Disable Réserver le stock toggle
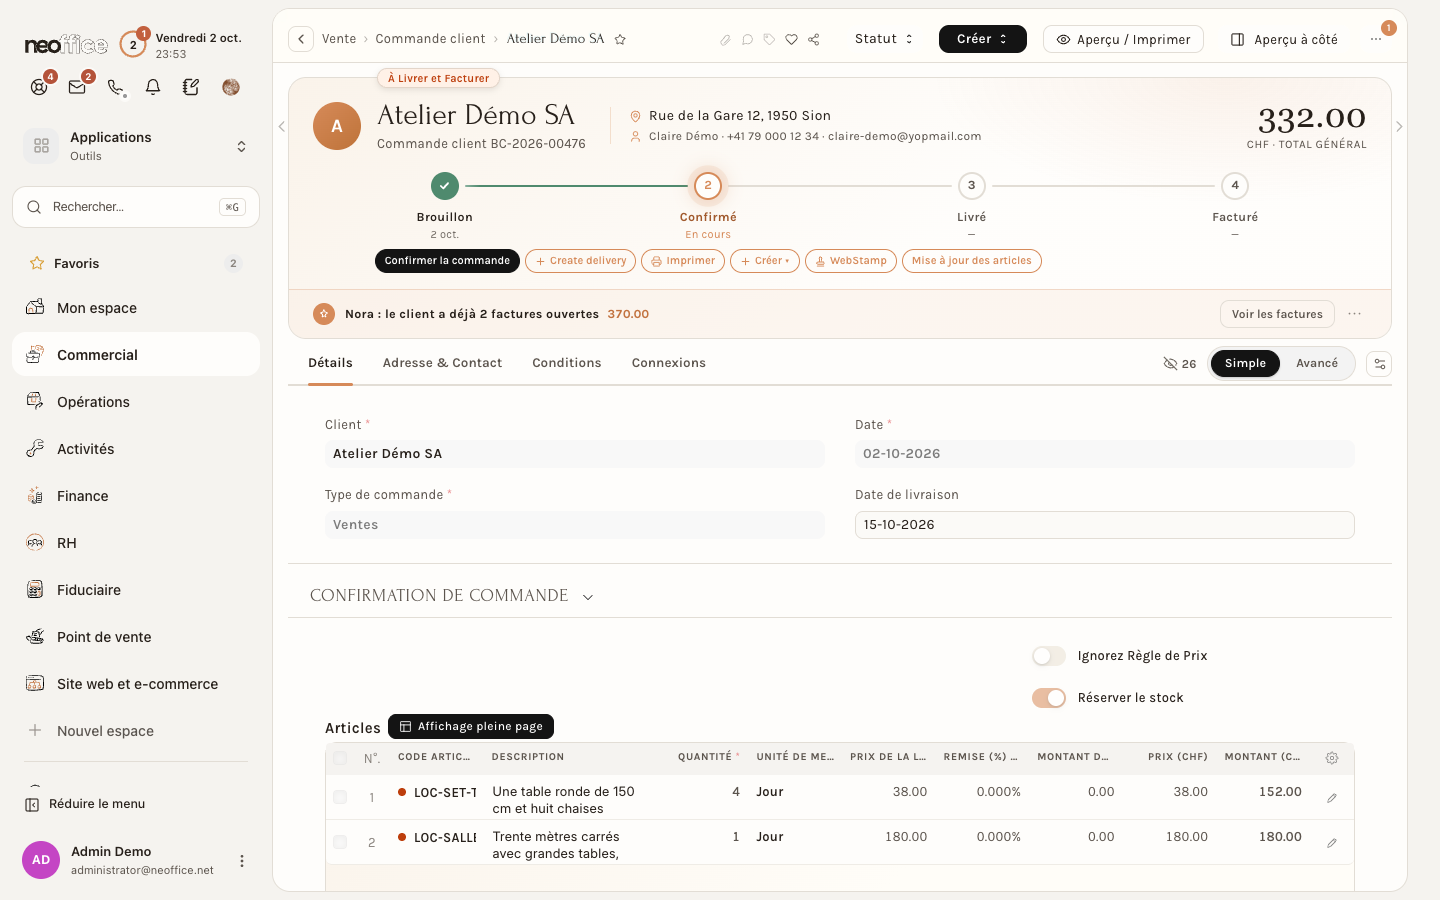Screen dimensions: 1440x900 [x=1049, y=698]
